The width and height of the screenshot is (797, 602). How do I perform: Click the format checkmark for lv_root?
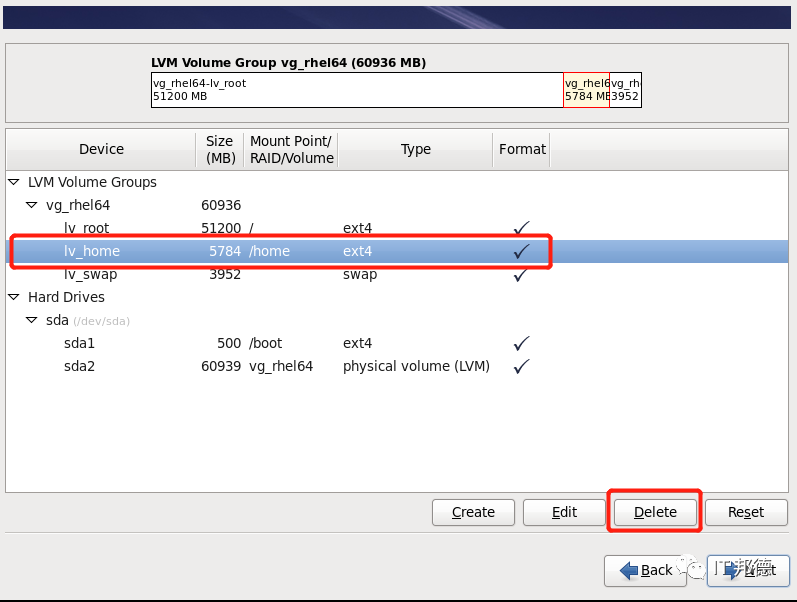click(522, 228)
